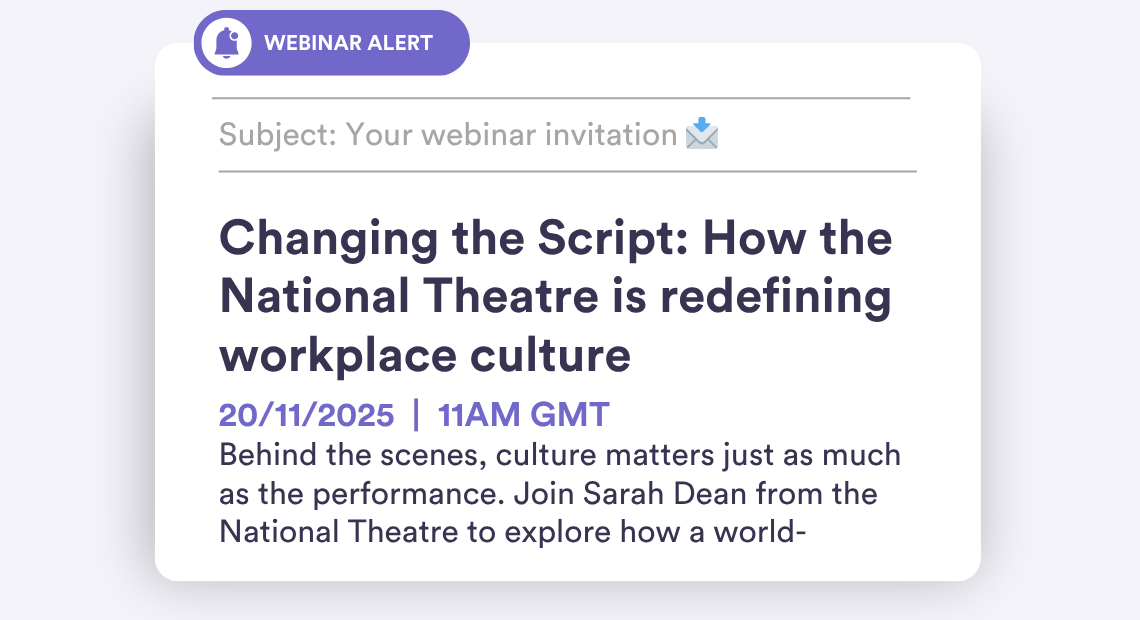The image size is (1140, 620).
Task: Click the divider line above the subject
Action: (x=565, y=98)
